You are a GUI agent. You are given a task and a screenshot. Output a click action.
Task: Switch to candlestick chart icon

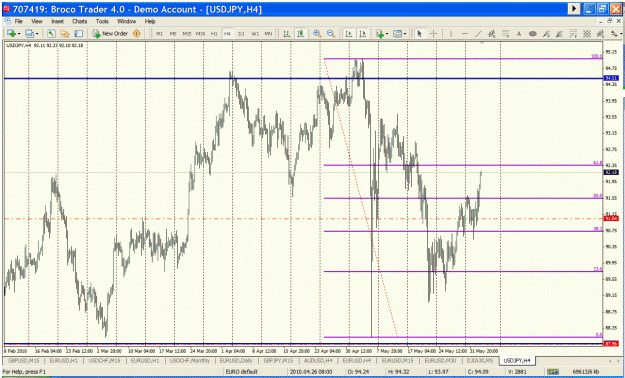(300, 34)
